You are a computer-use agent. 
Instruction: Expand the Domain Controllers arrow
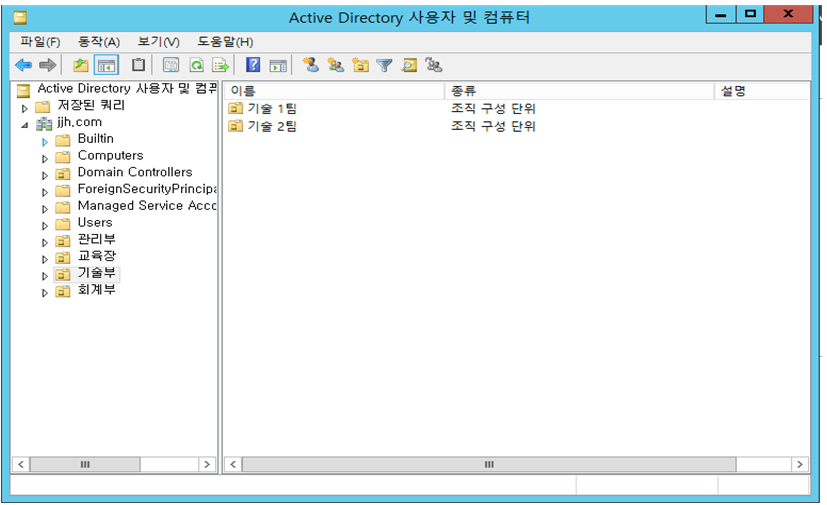coord(45,175)
